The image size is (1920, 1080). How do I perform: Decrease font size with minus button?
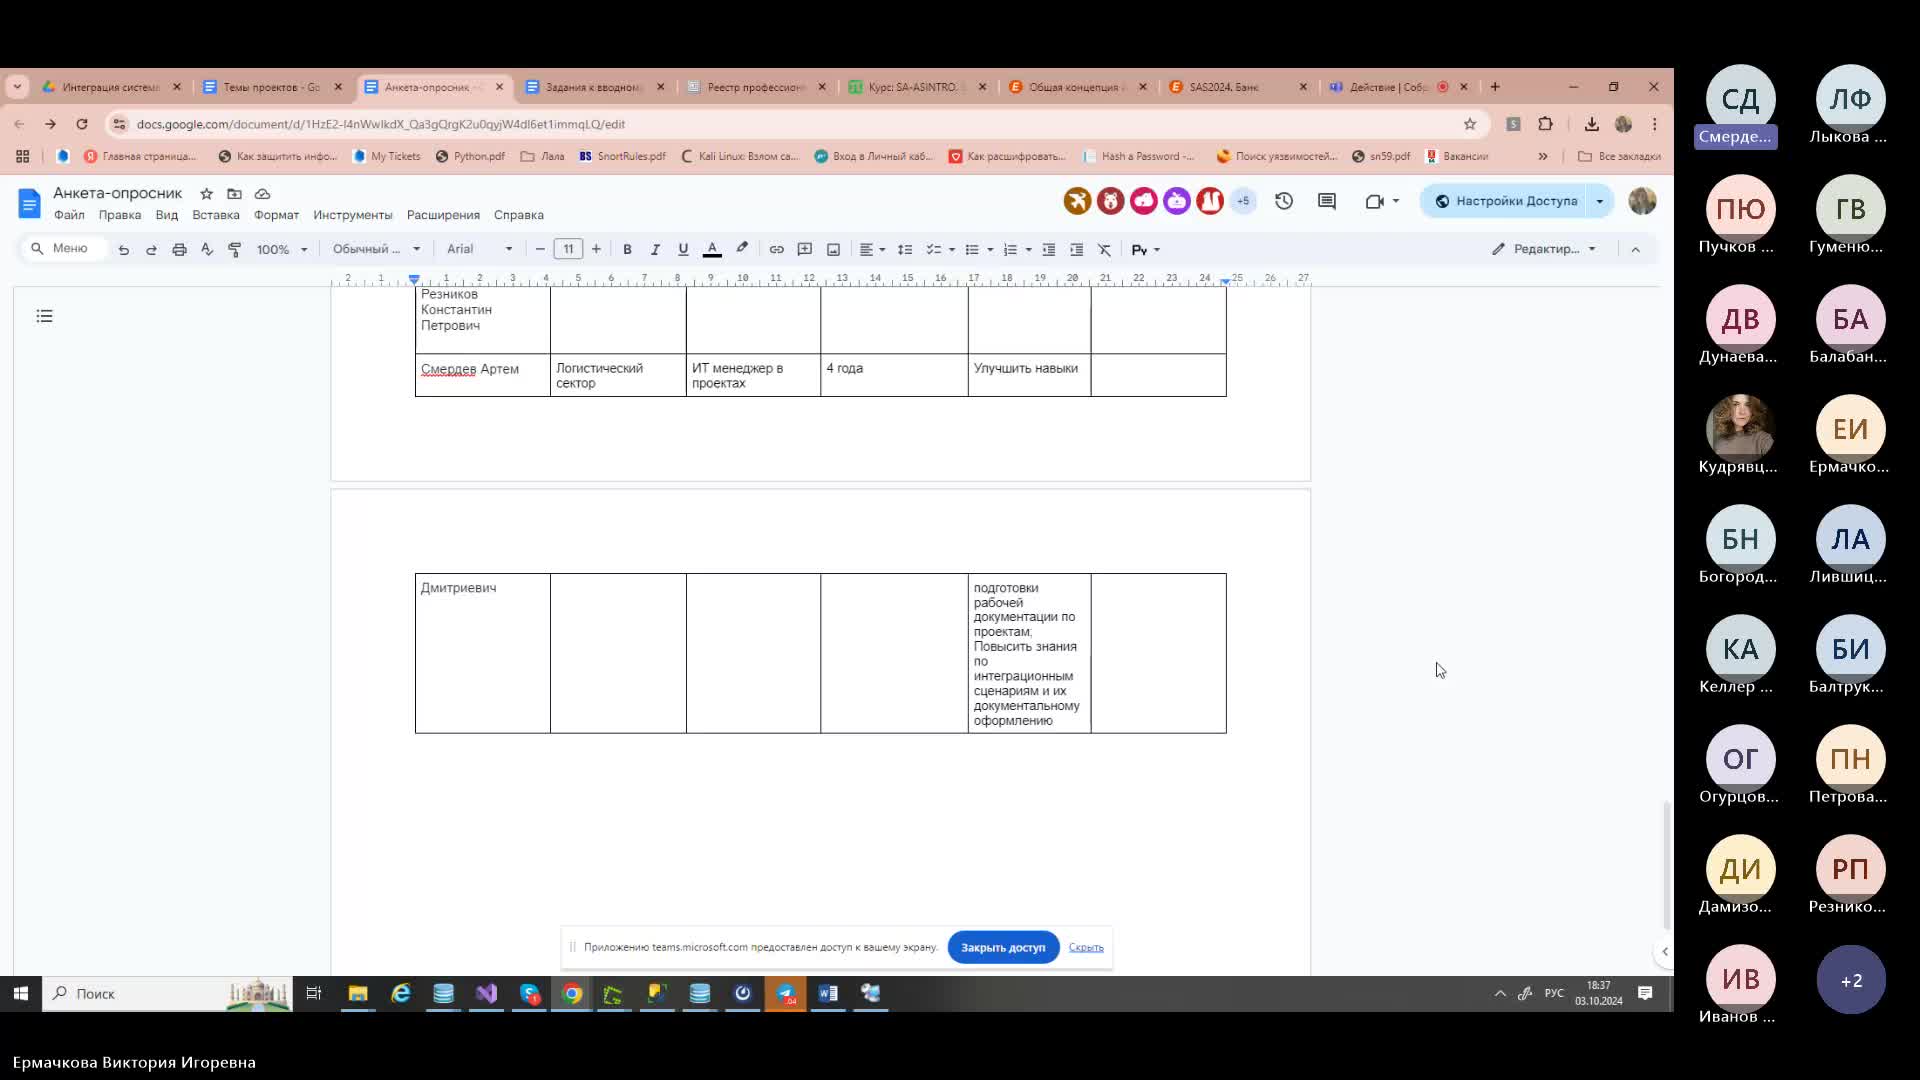point(540,250)
